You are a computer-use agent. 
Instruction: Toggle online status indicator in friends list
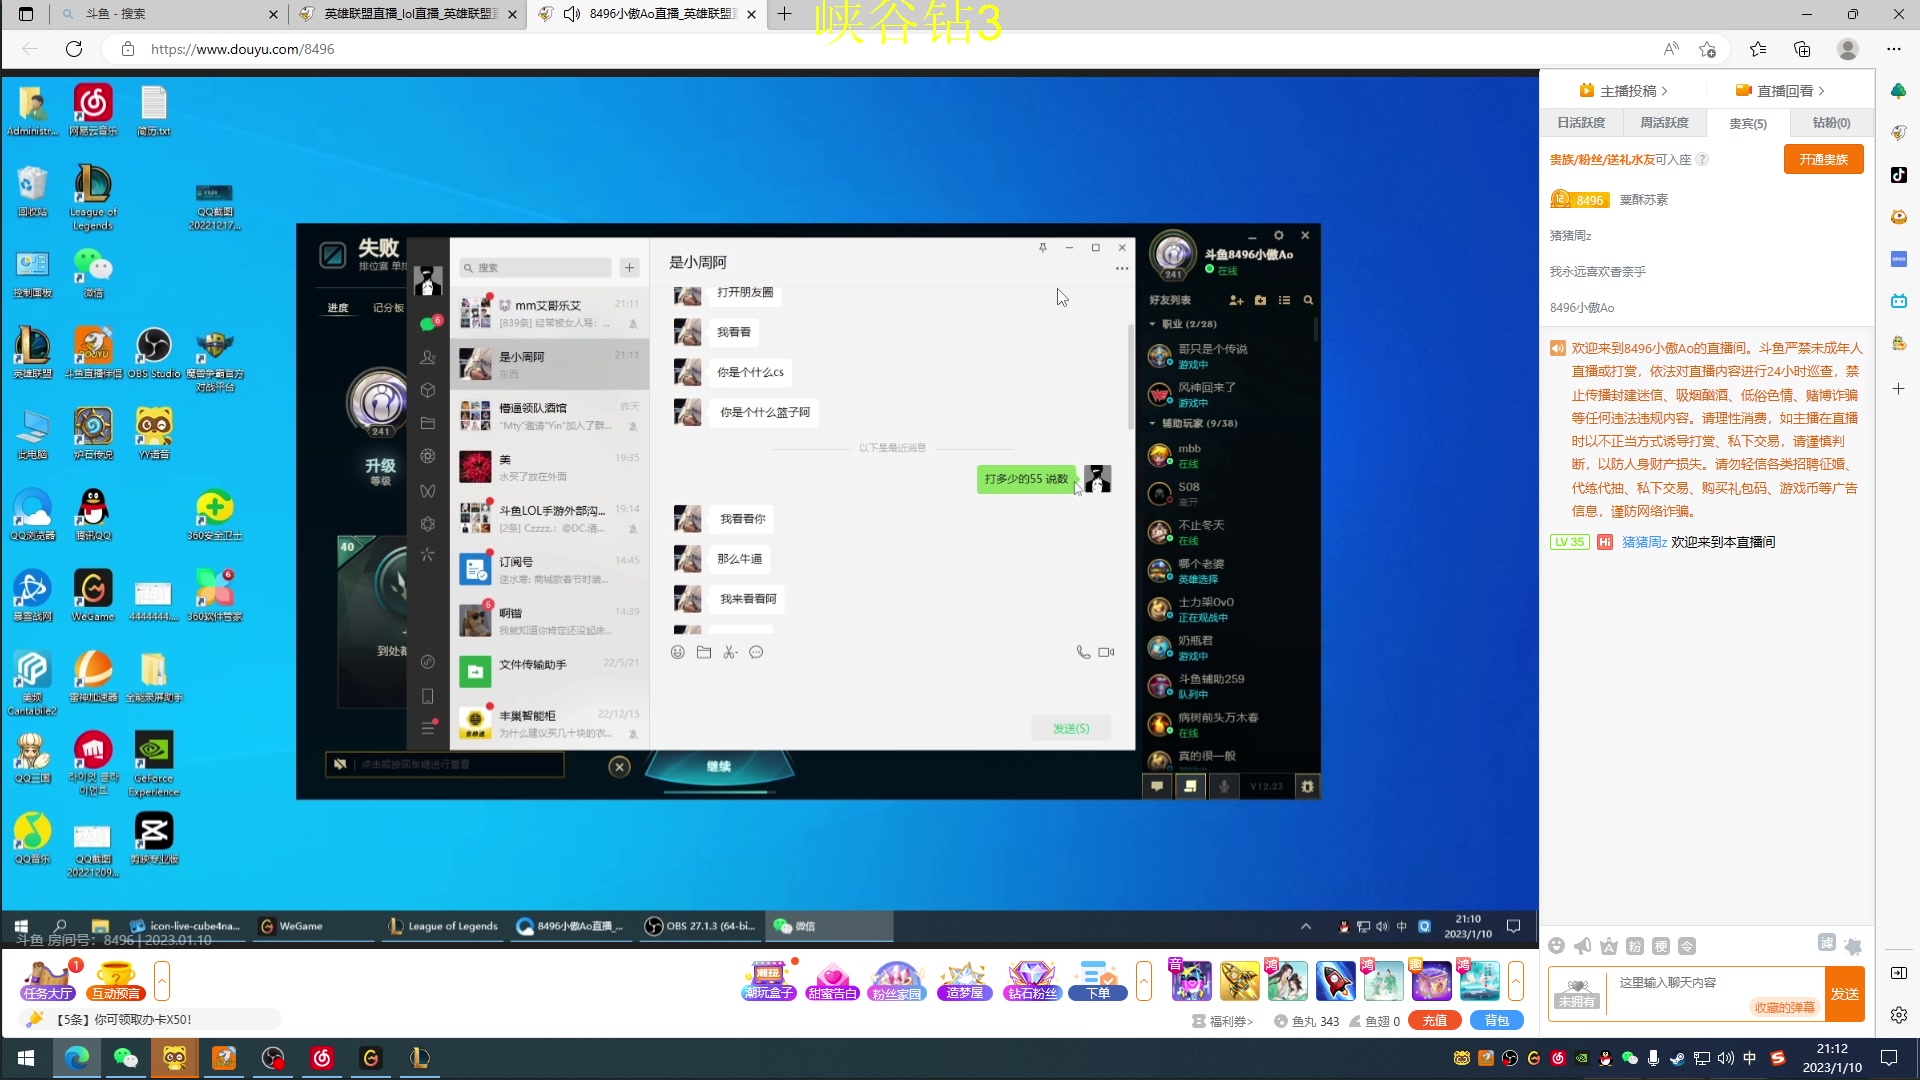pos(1209,272)
